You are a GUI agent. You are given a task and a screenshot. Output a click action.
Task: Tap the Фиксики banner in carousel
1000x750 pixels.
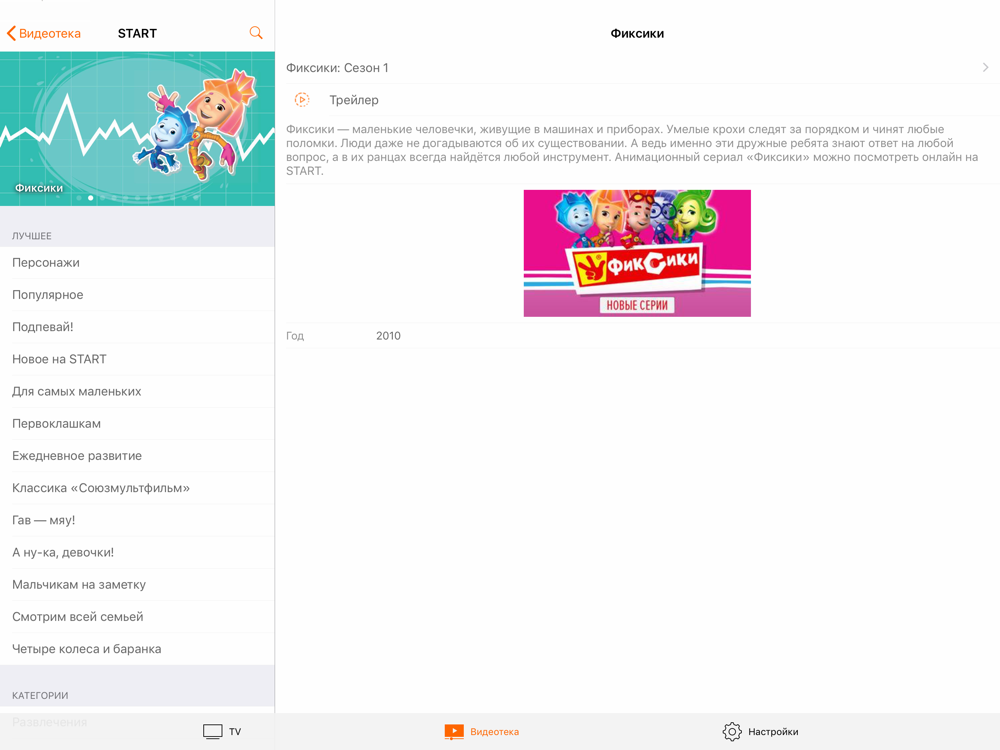tap(137, 128)
